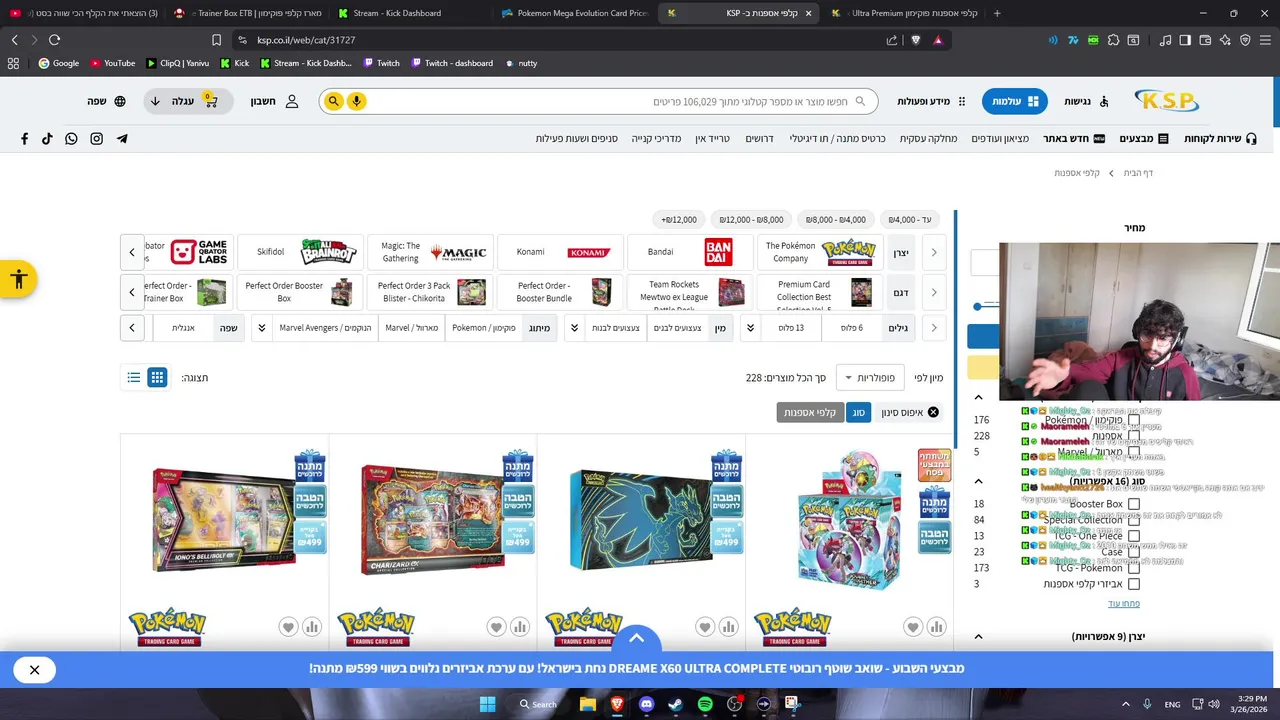
Task: Open Discord from the Windows taskbar
Action: pos(646,704)
